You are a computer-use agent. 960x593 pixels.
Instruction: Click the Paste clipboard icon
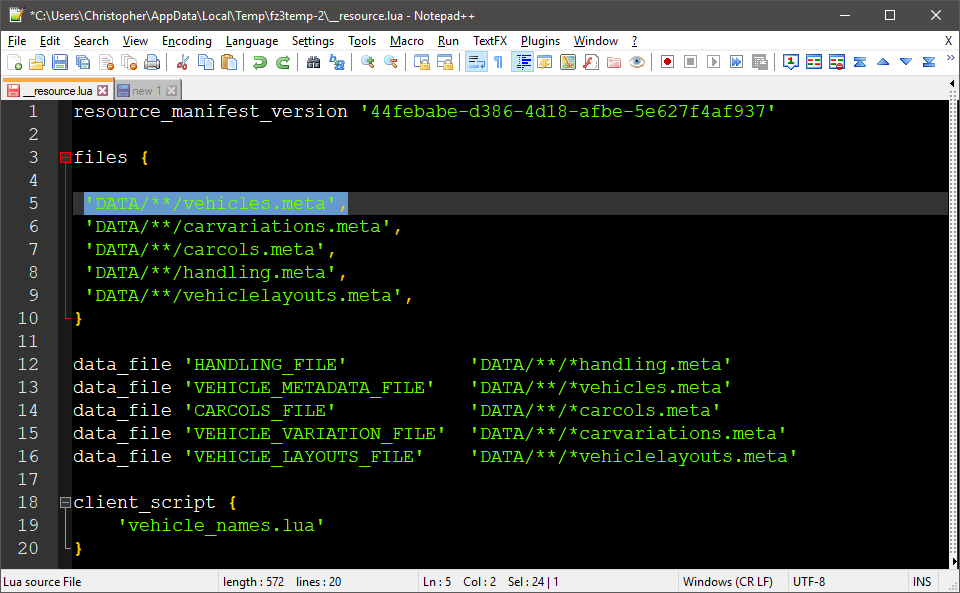pyautogui.click(x=229, y=62)
